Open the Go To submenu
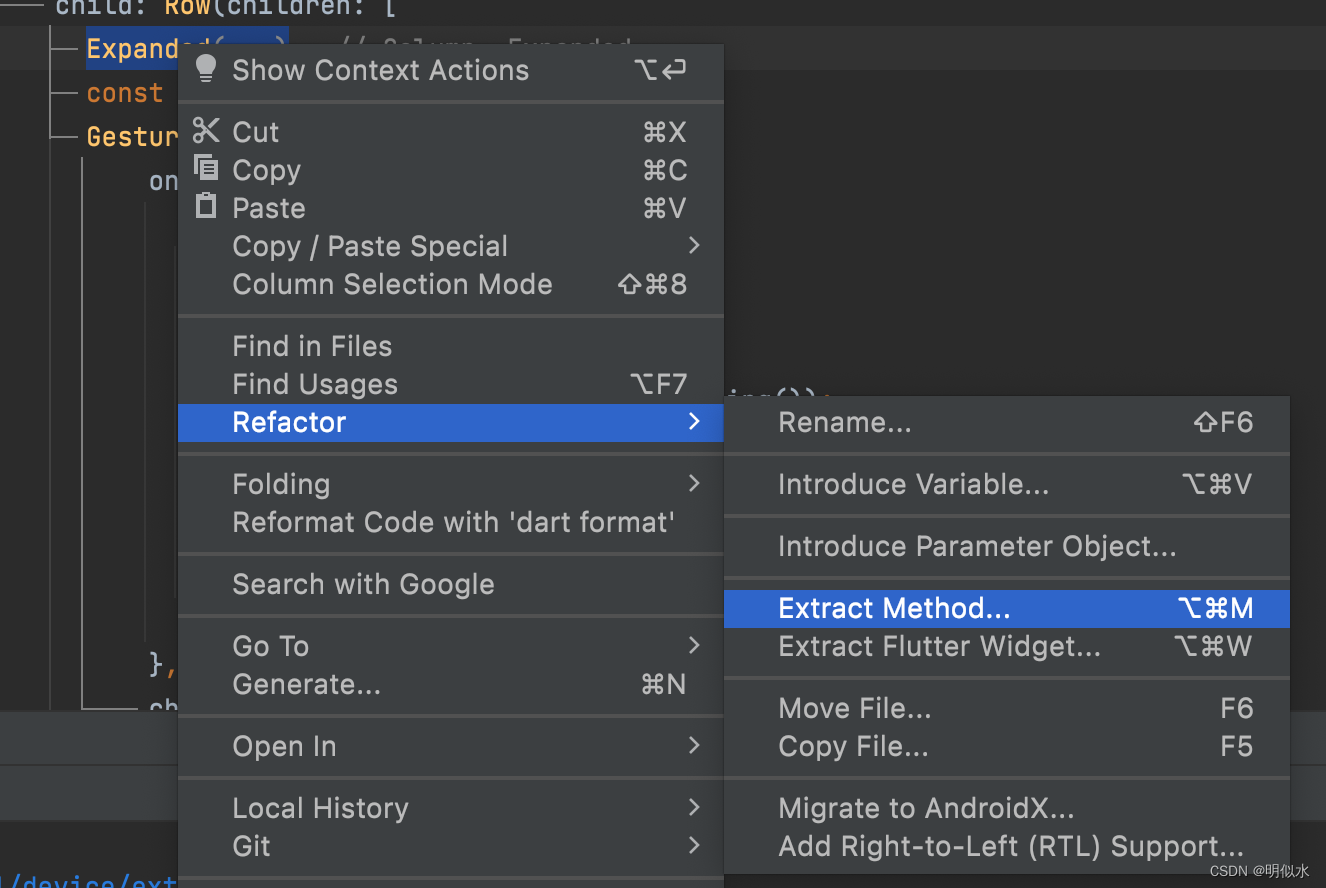Screen dimensions: 1326x888 tap(450, 646)
